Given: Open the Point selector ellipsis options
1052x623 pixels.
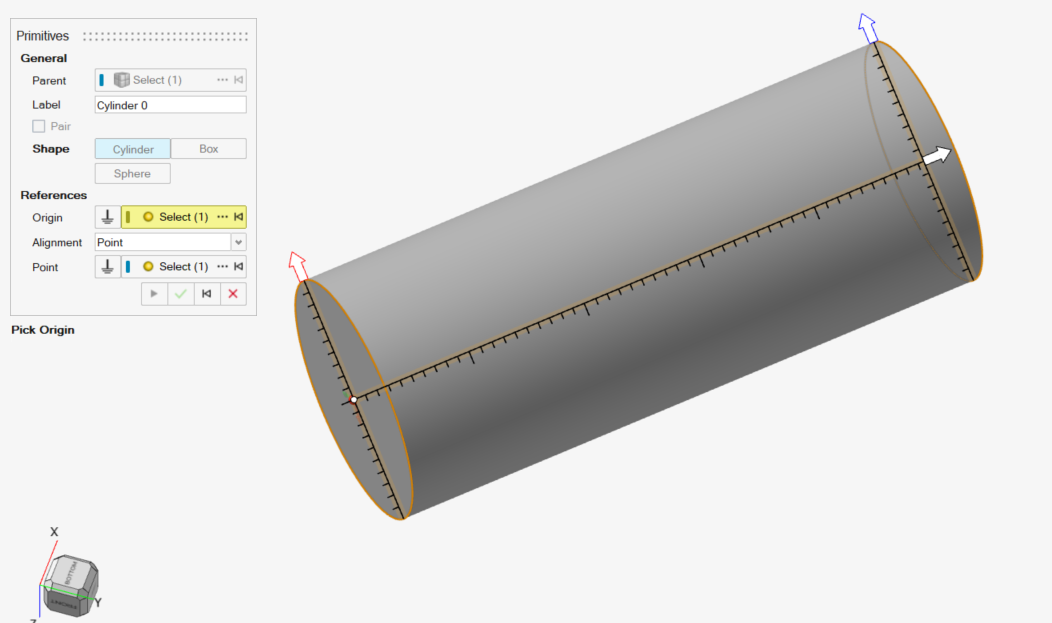Looking at the screenshot, I should click(222, 267).
